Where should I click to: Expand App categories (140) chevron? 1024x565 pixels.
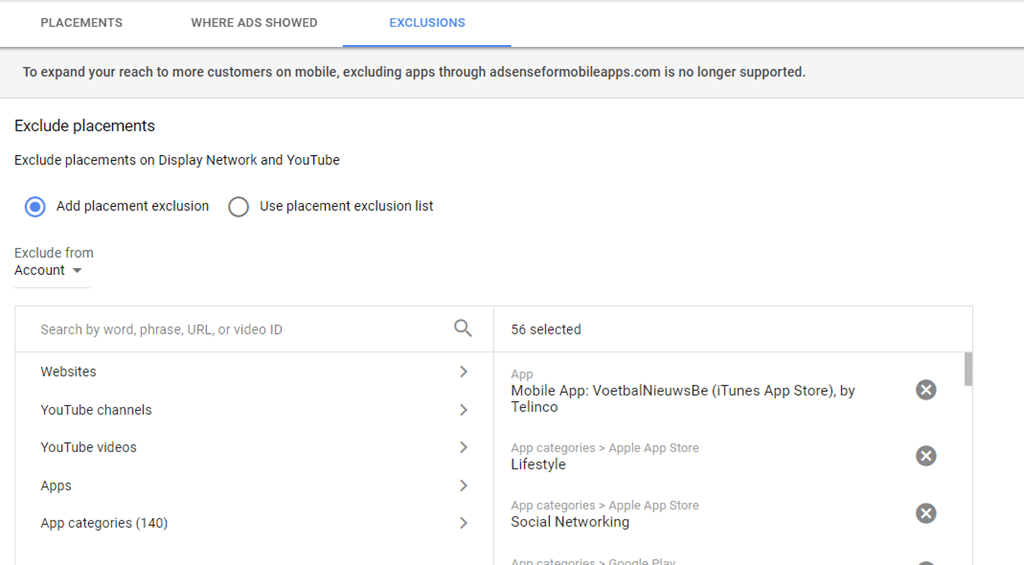point(463,523)
